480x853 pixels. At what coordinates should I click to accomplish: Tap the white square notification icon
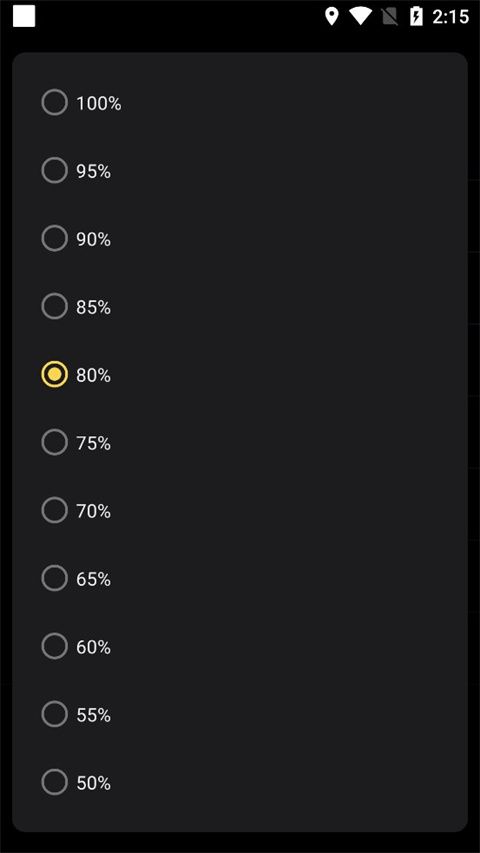click(24, 16)
